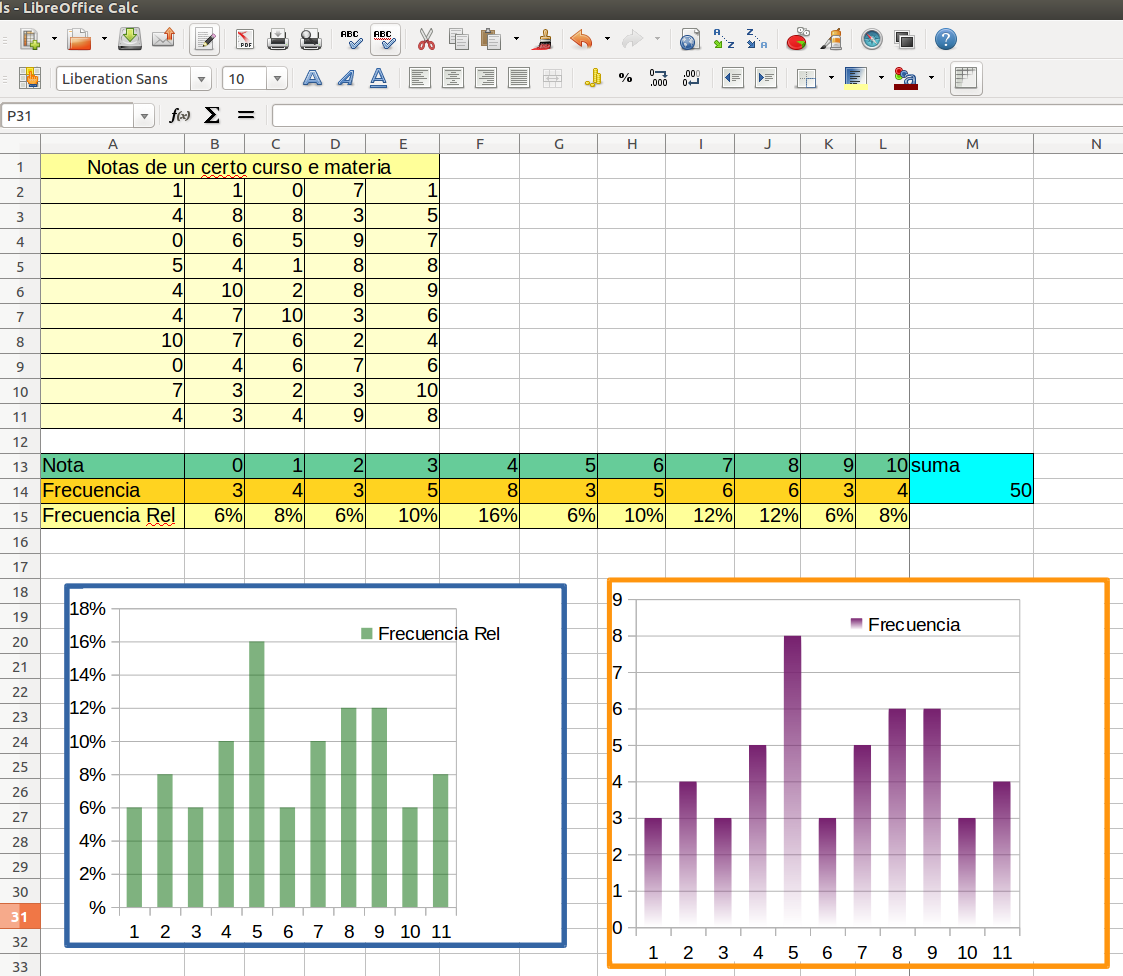
Task: Sort ascending with the A-Z icon
Action: [x=724, y=40]
